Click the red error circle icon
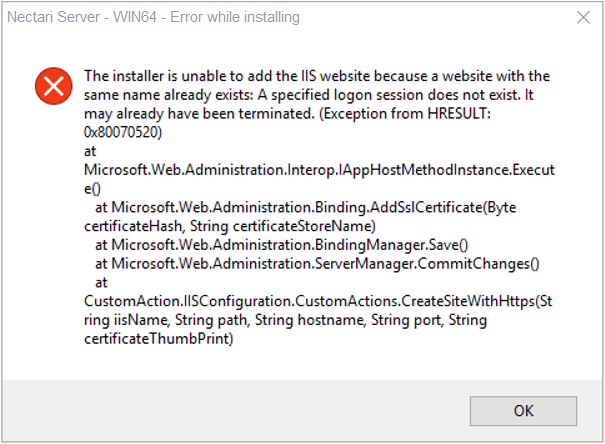This screenshot has width=605, height=444. 49,86
